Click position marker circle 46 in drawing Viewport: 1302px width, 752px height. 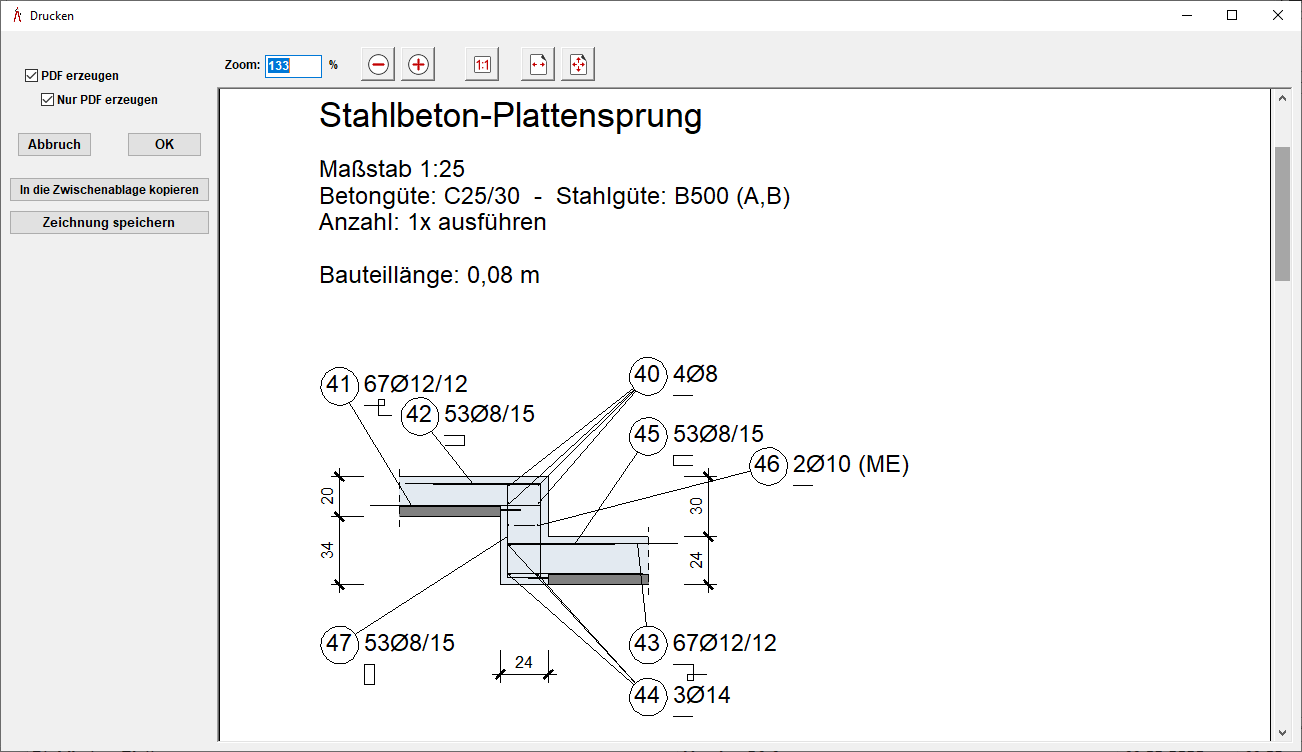point(768,465)
